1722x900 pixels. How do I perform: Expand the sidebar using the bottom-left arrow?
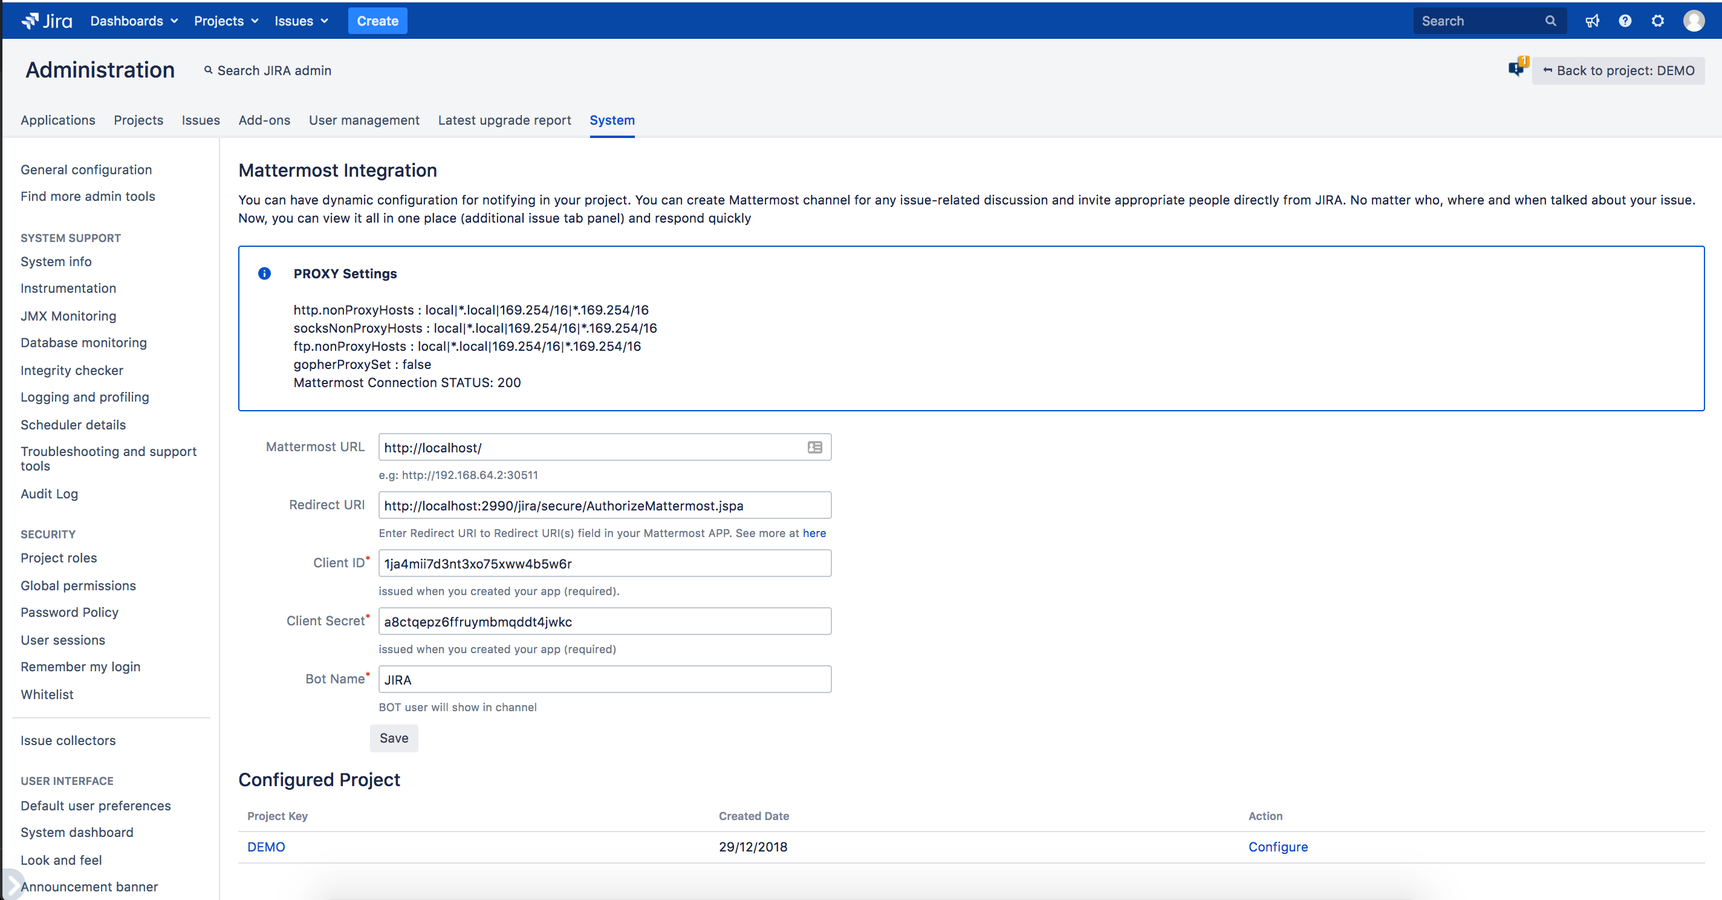click(11, 885)
